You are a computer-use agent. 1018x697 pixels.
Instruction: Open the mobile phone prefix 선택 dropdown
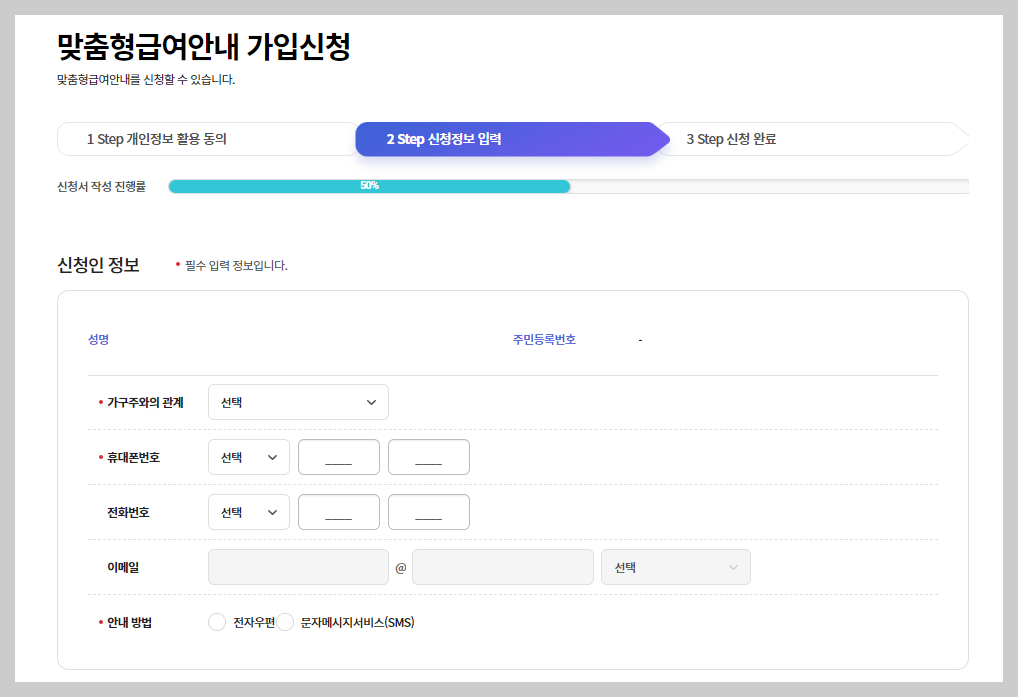click(x=248, y=456)
